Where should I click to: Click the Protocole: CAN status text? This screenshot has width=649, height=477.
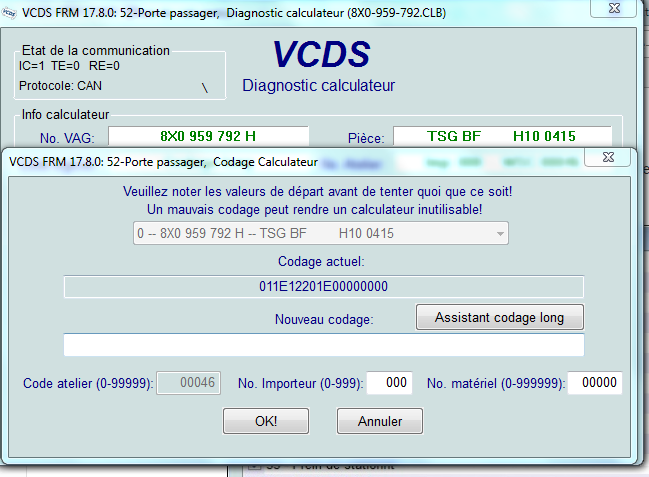[x=60, y=86]
